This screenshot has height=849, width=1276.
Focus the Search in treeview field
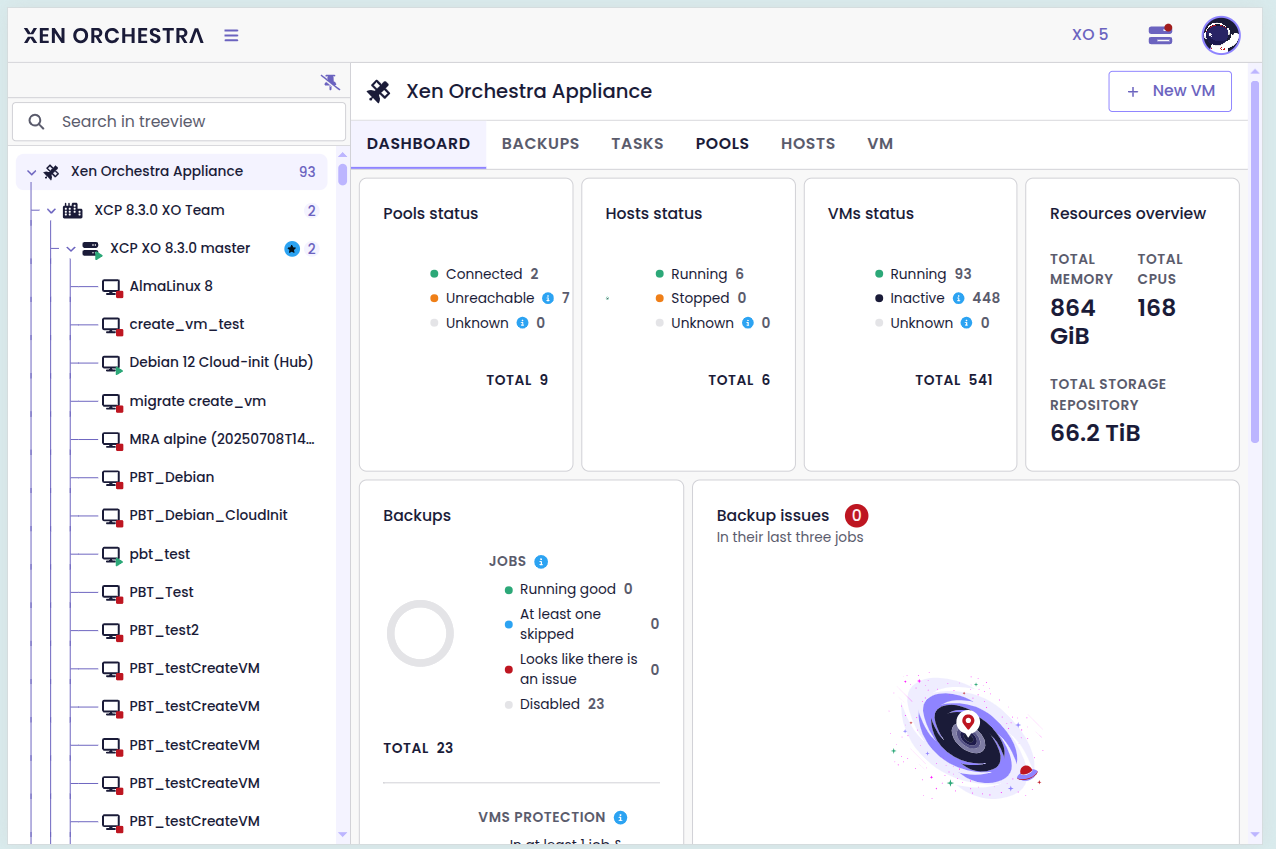click(179, 121)
